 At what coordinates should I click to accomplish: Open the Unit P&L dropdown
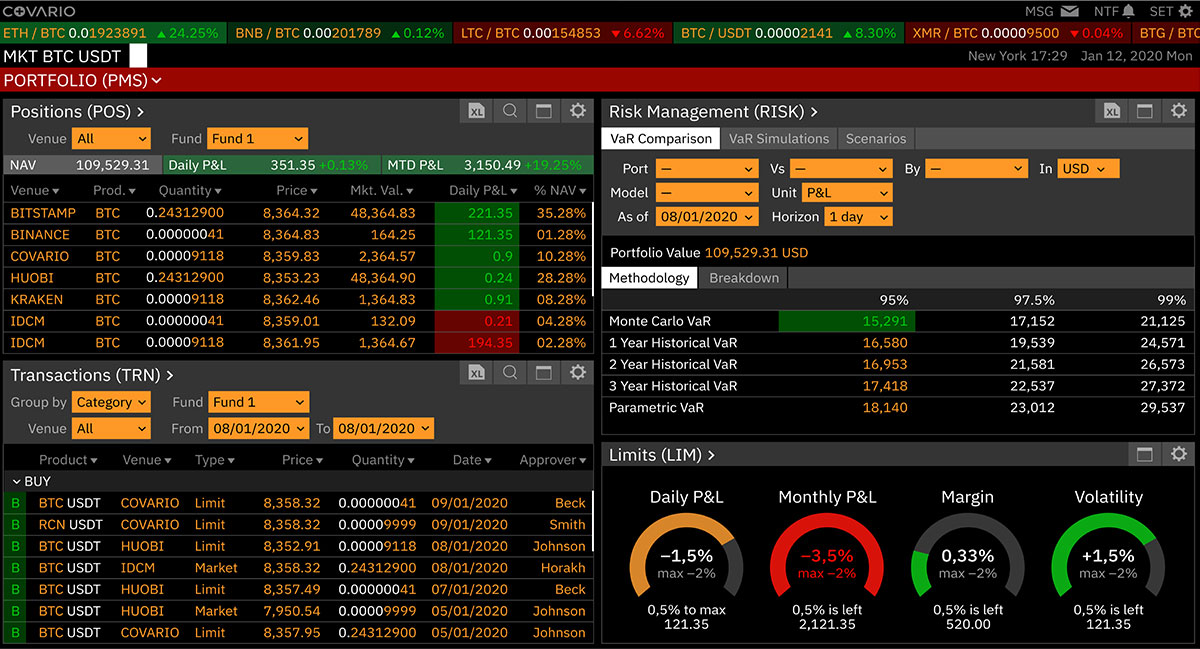tap(846, 193)
